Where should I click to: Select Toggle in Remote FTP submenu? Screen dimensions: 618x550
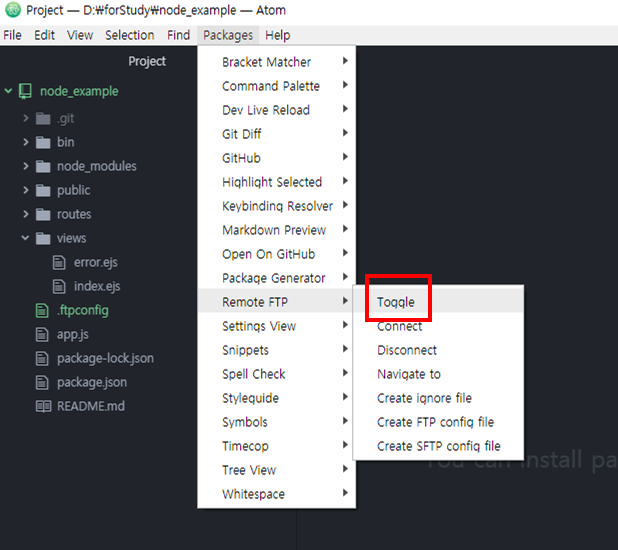pyautogui.click(x=438, y=302)
